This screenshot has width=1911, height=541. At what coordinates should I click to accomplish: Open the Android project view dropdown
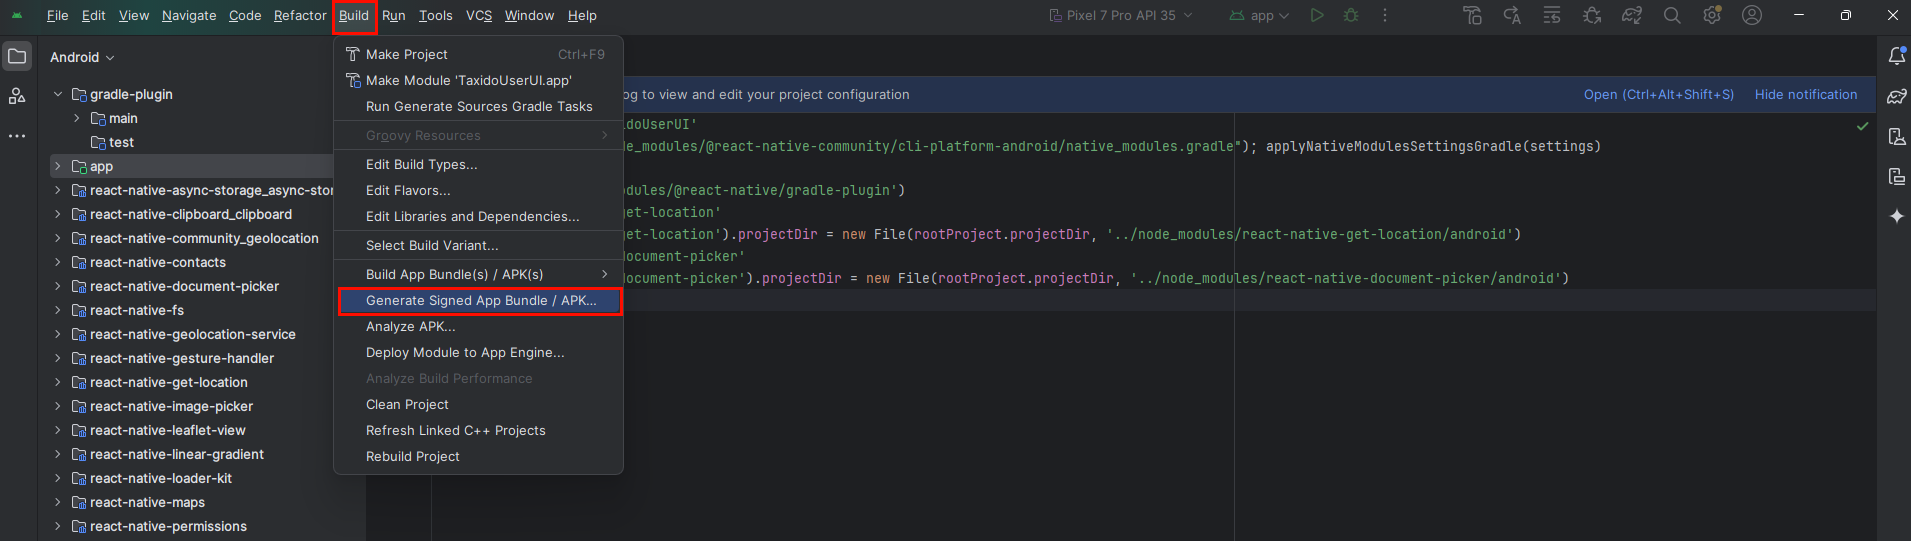(x=82, y=57)
